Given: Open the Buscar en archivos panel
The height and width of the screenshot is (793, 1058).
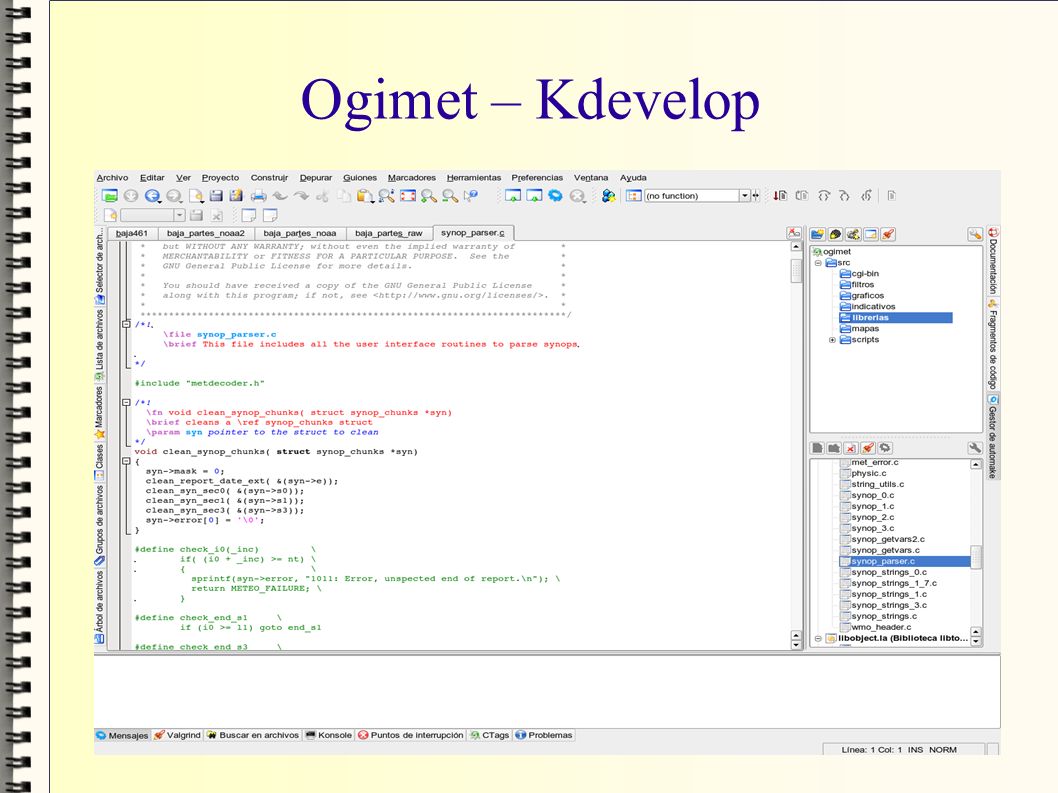Looking at the screenshot, I should click(x=253, y=736).
